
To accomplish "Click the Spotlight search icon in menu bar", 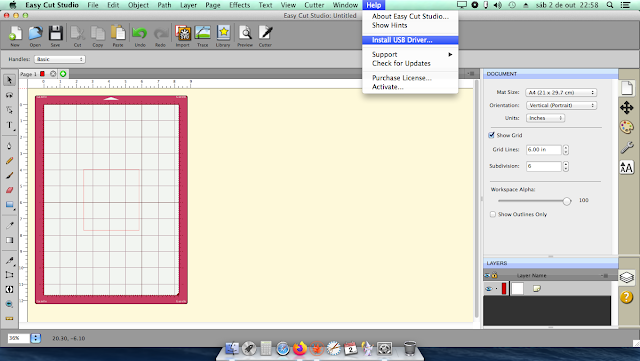I will pyautogui.click(x=610, y=5).
